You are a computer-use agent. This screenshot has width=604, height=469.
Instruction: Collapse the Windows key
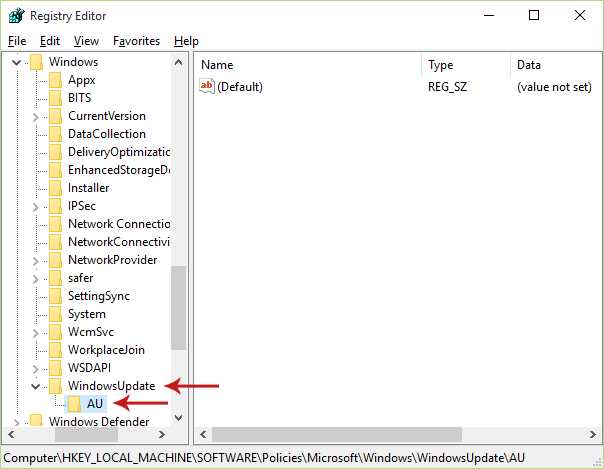(16, 62)
